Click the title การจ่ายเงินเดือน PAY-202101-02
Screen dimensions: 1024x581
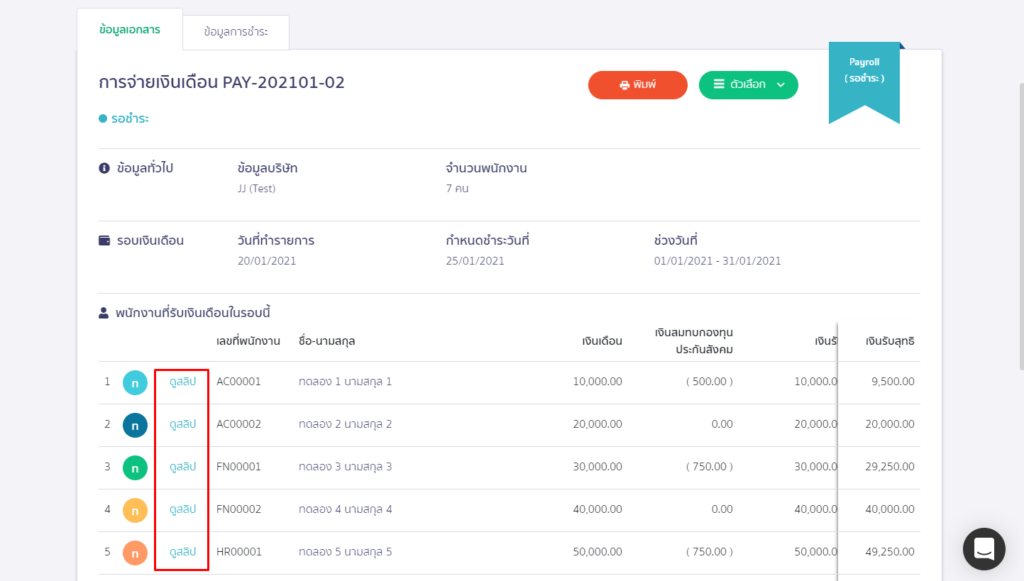click(221, 82)
